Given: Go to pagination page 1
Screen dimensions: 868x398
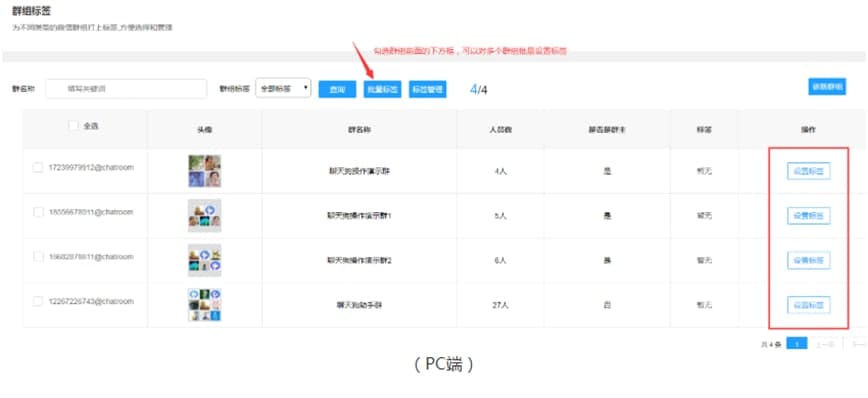Looking at the screenshot, I should 797,344.
